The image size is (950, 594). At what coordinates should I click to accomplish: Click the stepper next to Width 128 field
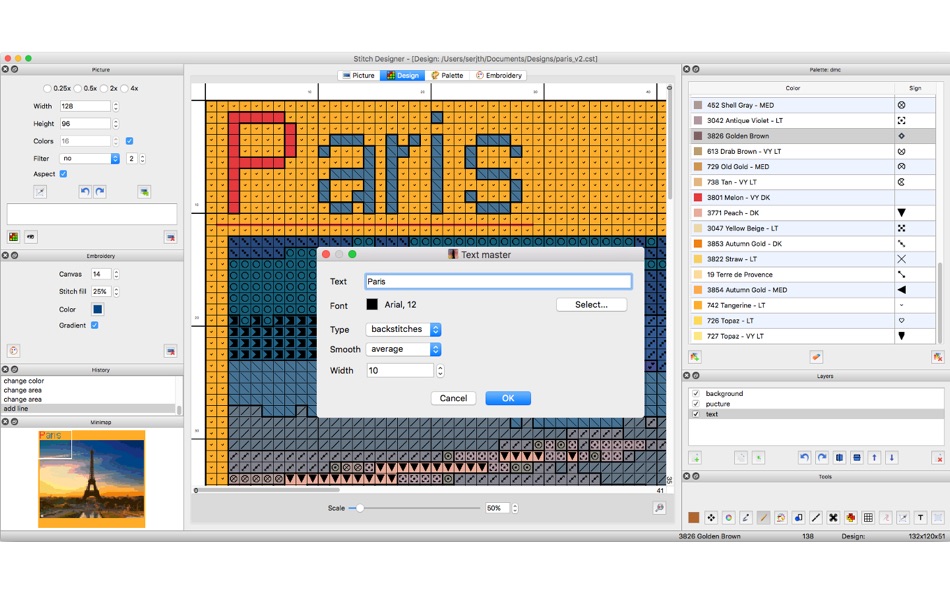(116, 106)
